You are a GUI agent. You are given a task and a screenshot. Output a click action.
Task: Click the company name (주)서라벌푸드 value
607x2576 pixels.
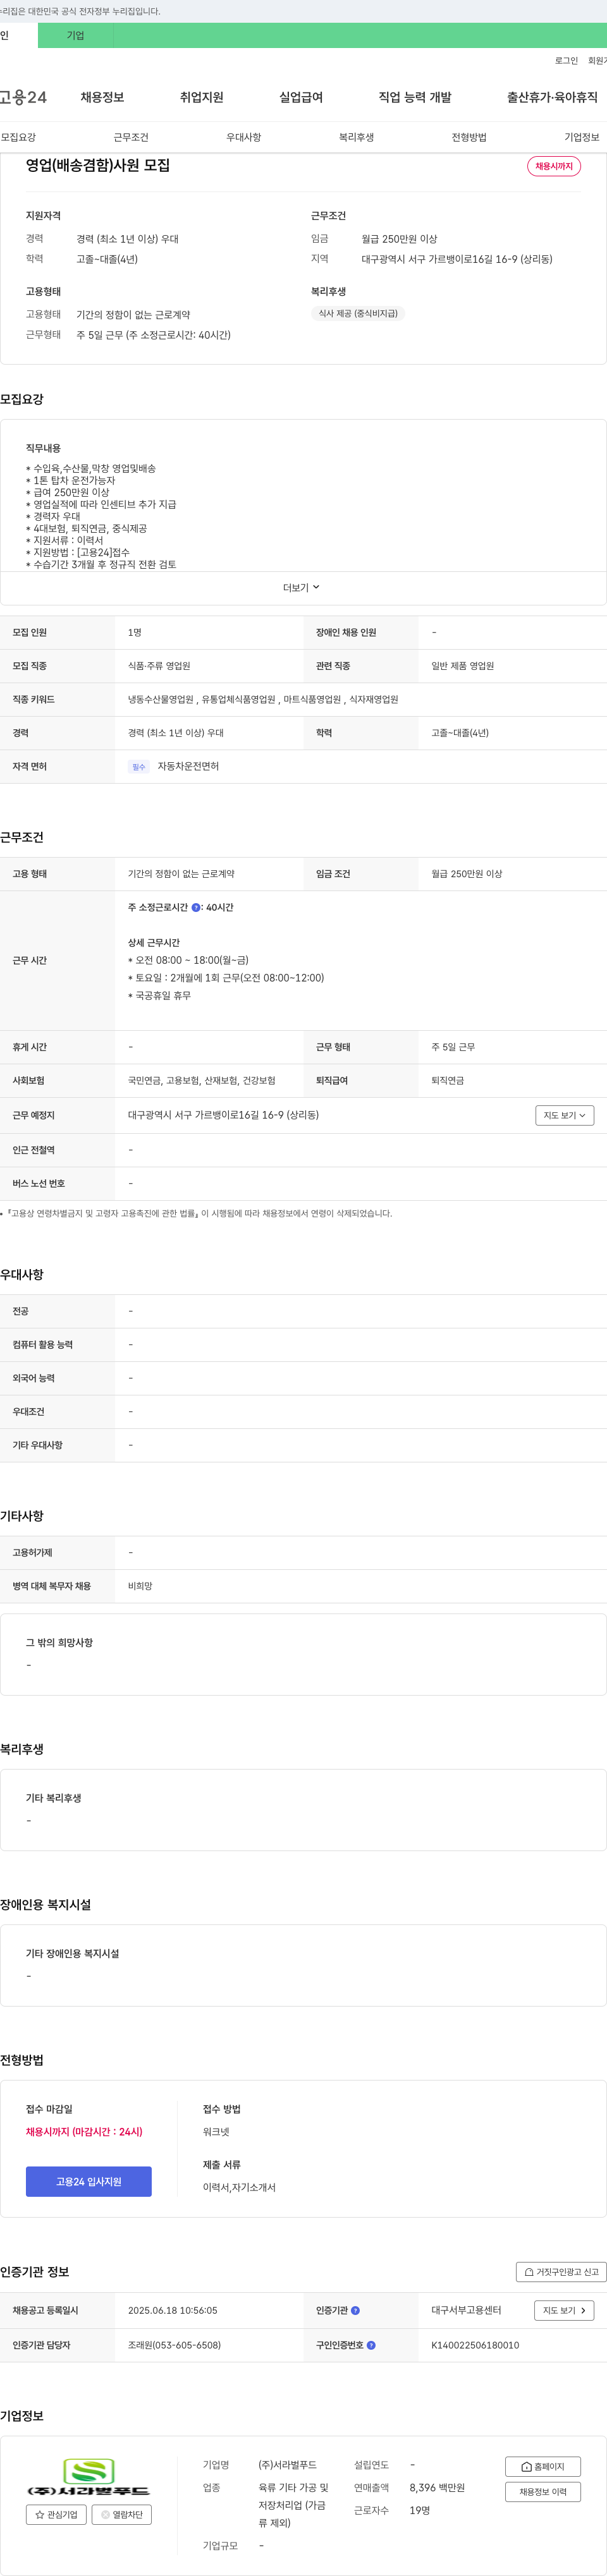pos(287,2465)
